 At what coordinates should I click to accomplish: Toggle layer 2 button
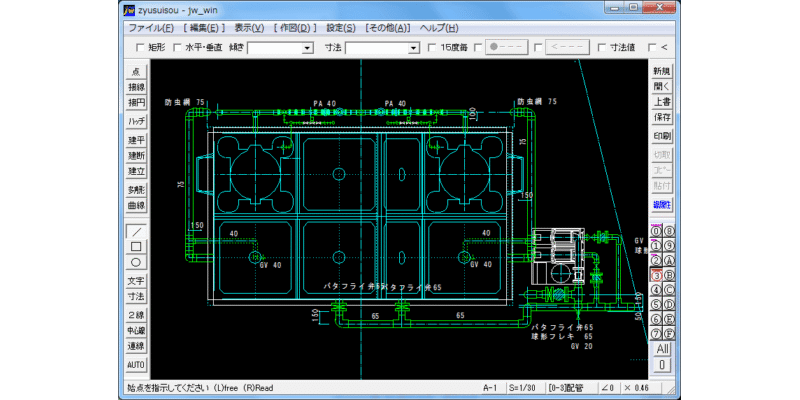coord(657,260)
